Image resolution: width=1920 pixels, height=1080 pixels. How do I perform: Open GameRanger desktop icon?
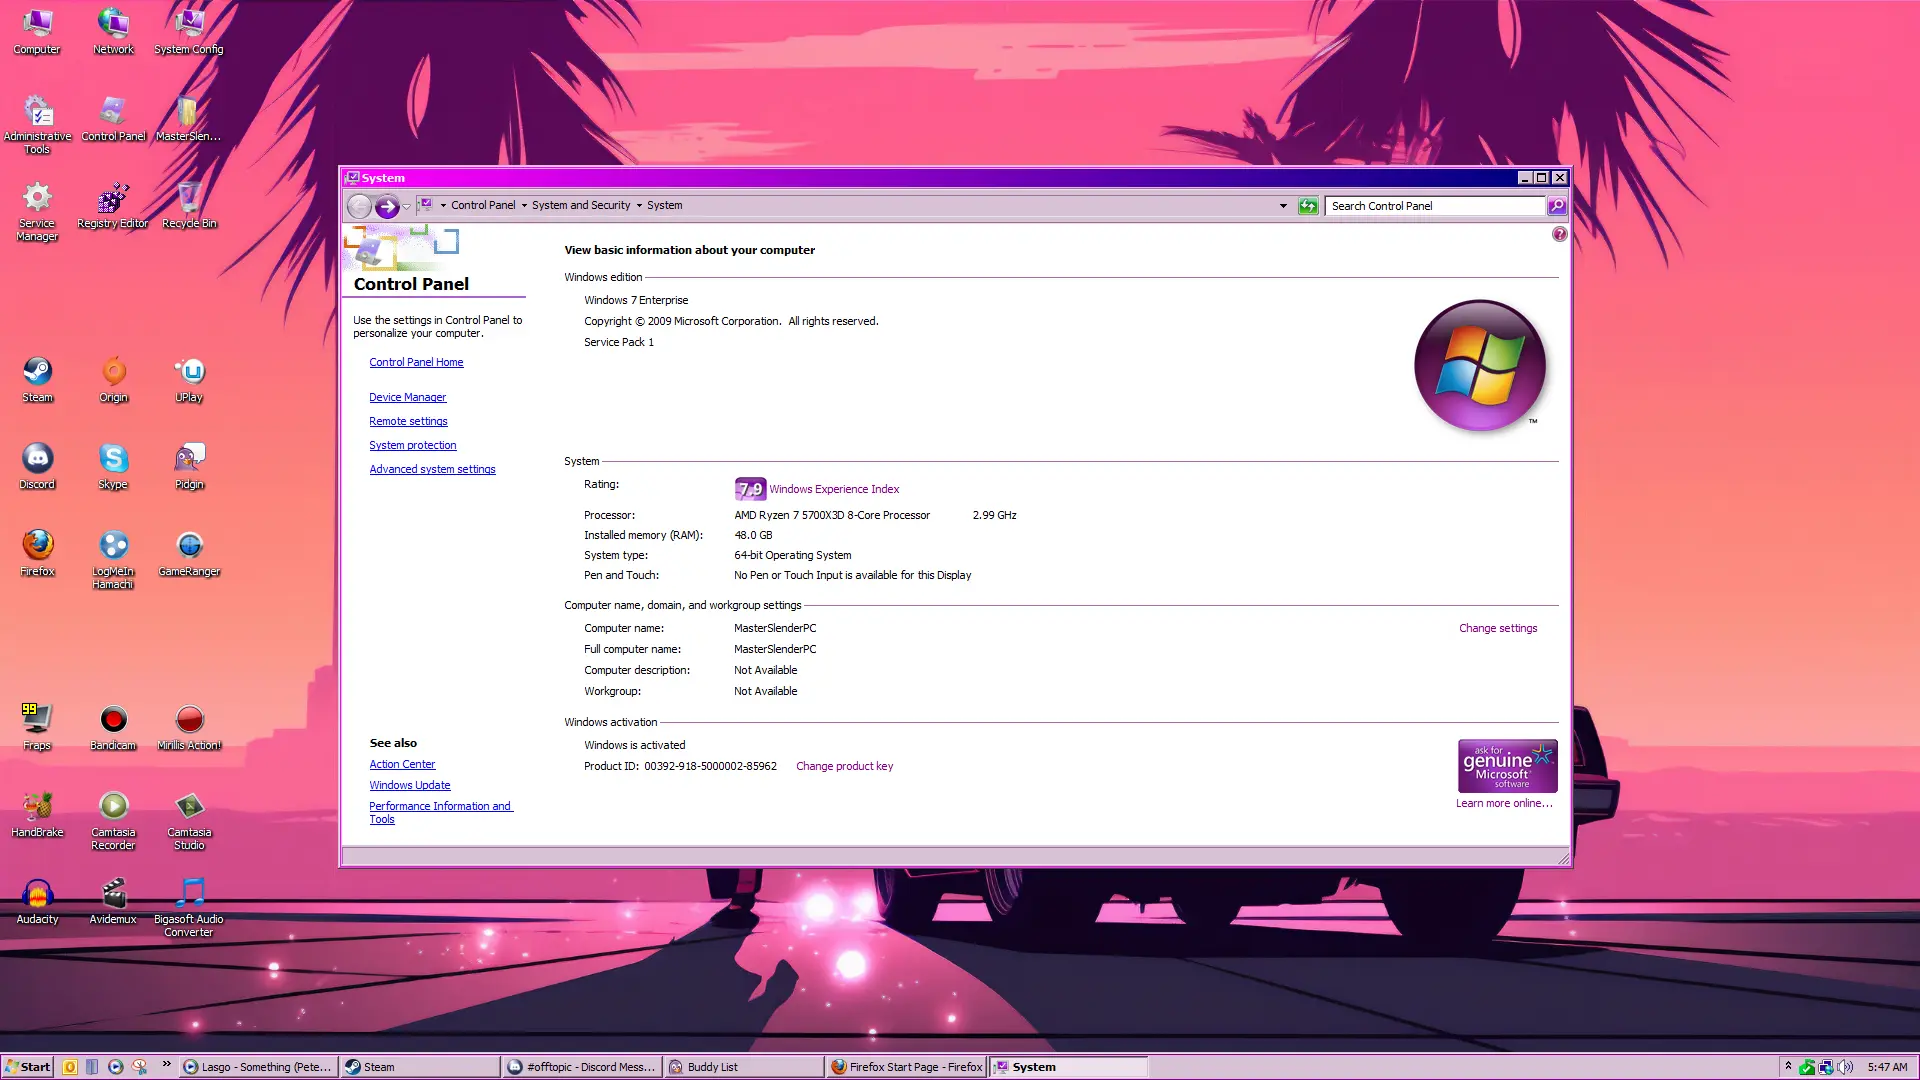pos(189,553)
